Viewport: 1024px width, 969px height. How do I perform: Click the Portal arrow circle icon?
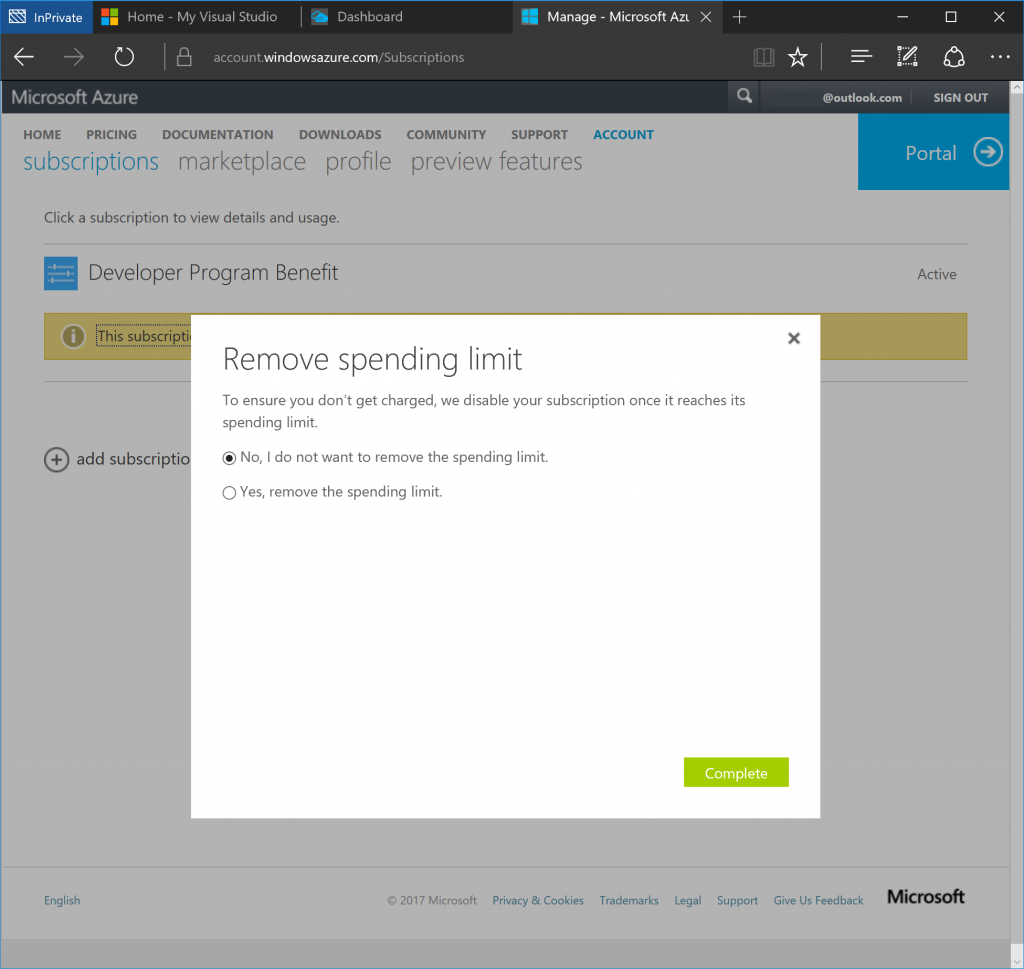pos(988,152)
